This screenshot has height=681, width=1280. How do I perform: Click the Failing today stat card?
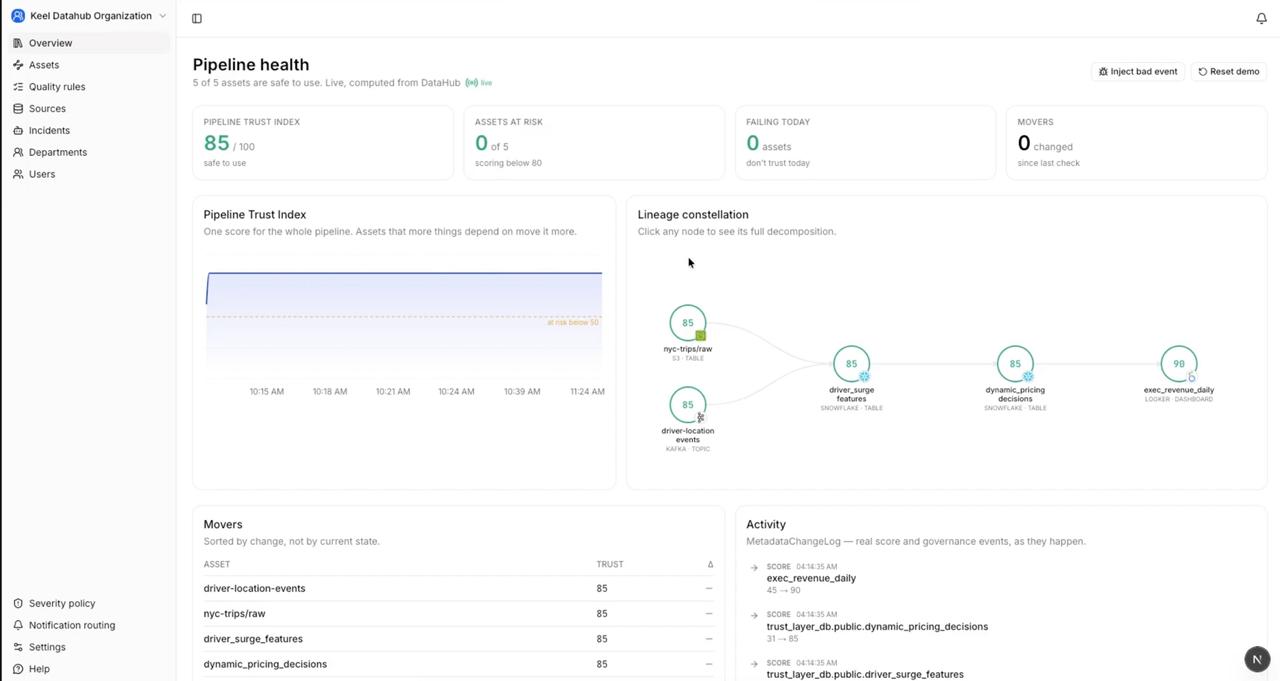(x=865, y=142)
